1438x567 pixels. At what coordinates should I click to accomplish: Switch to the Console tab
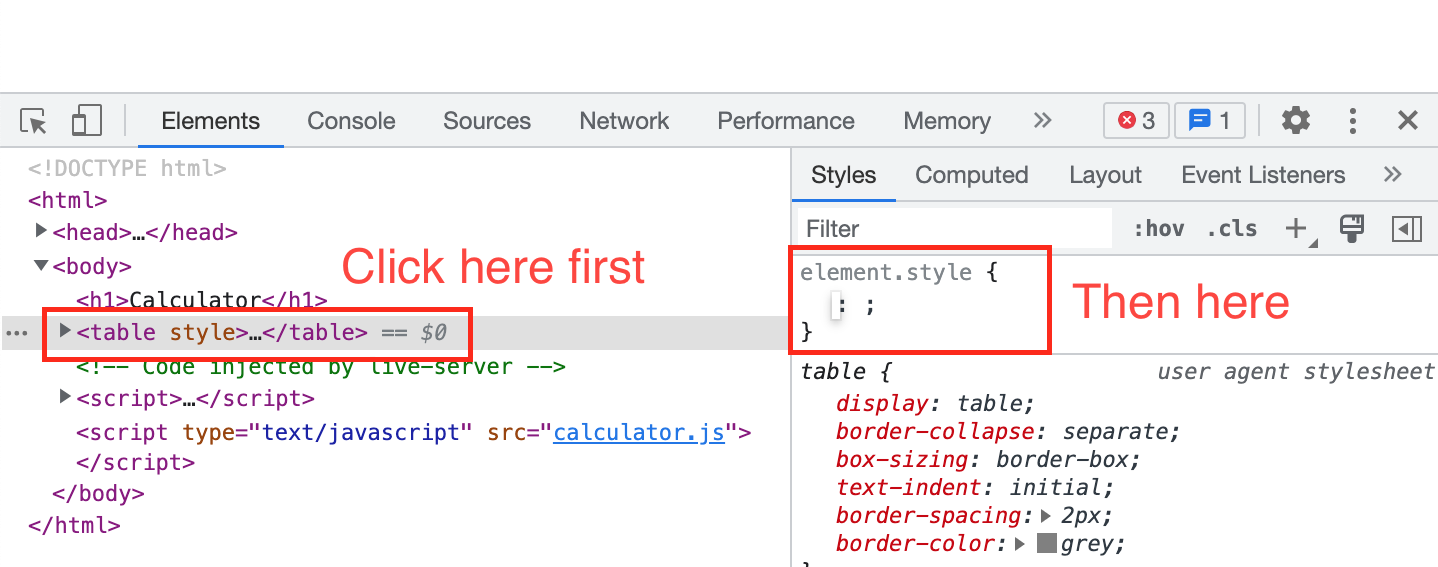click(x=351, y=121)
